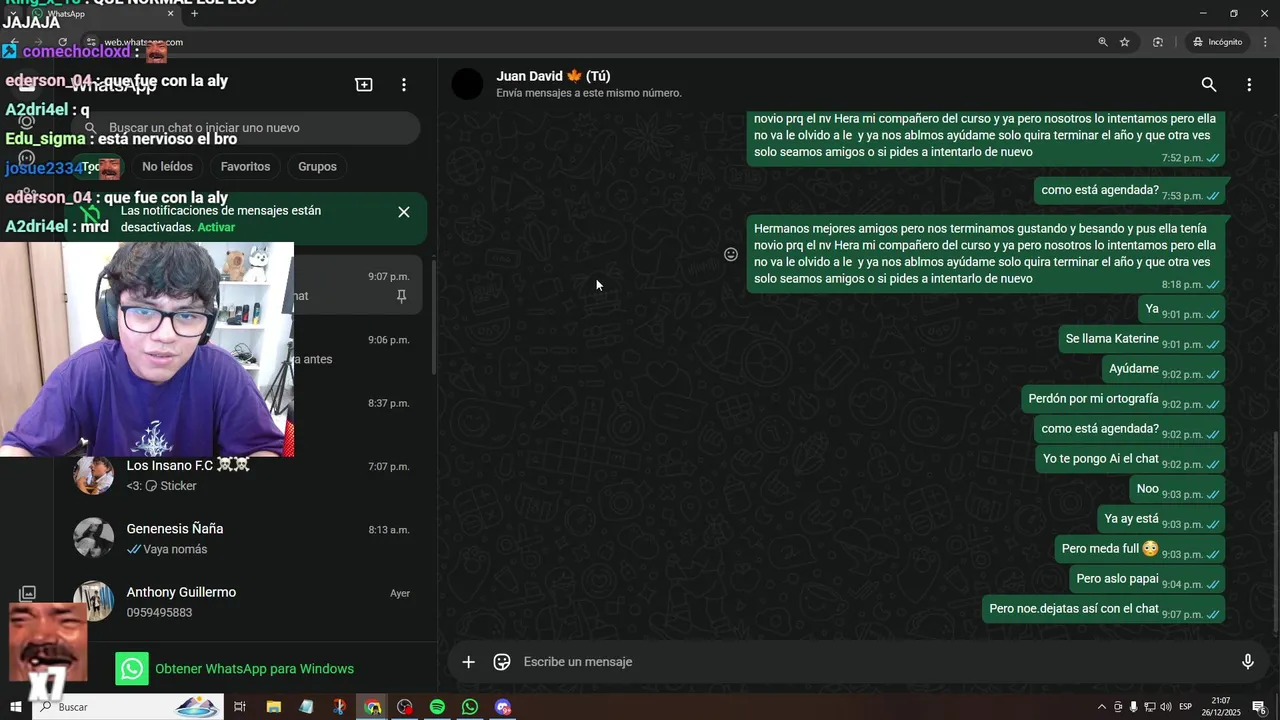
Task: Dismiss the notifications disabled banner
Action: [x=404, y=212]
